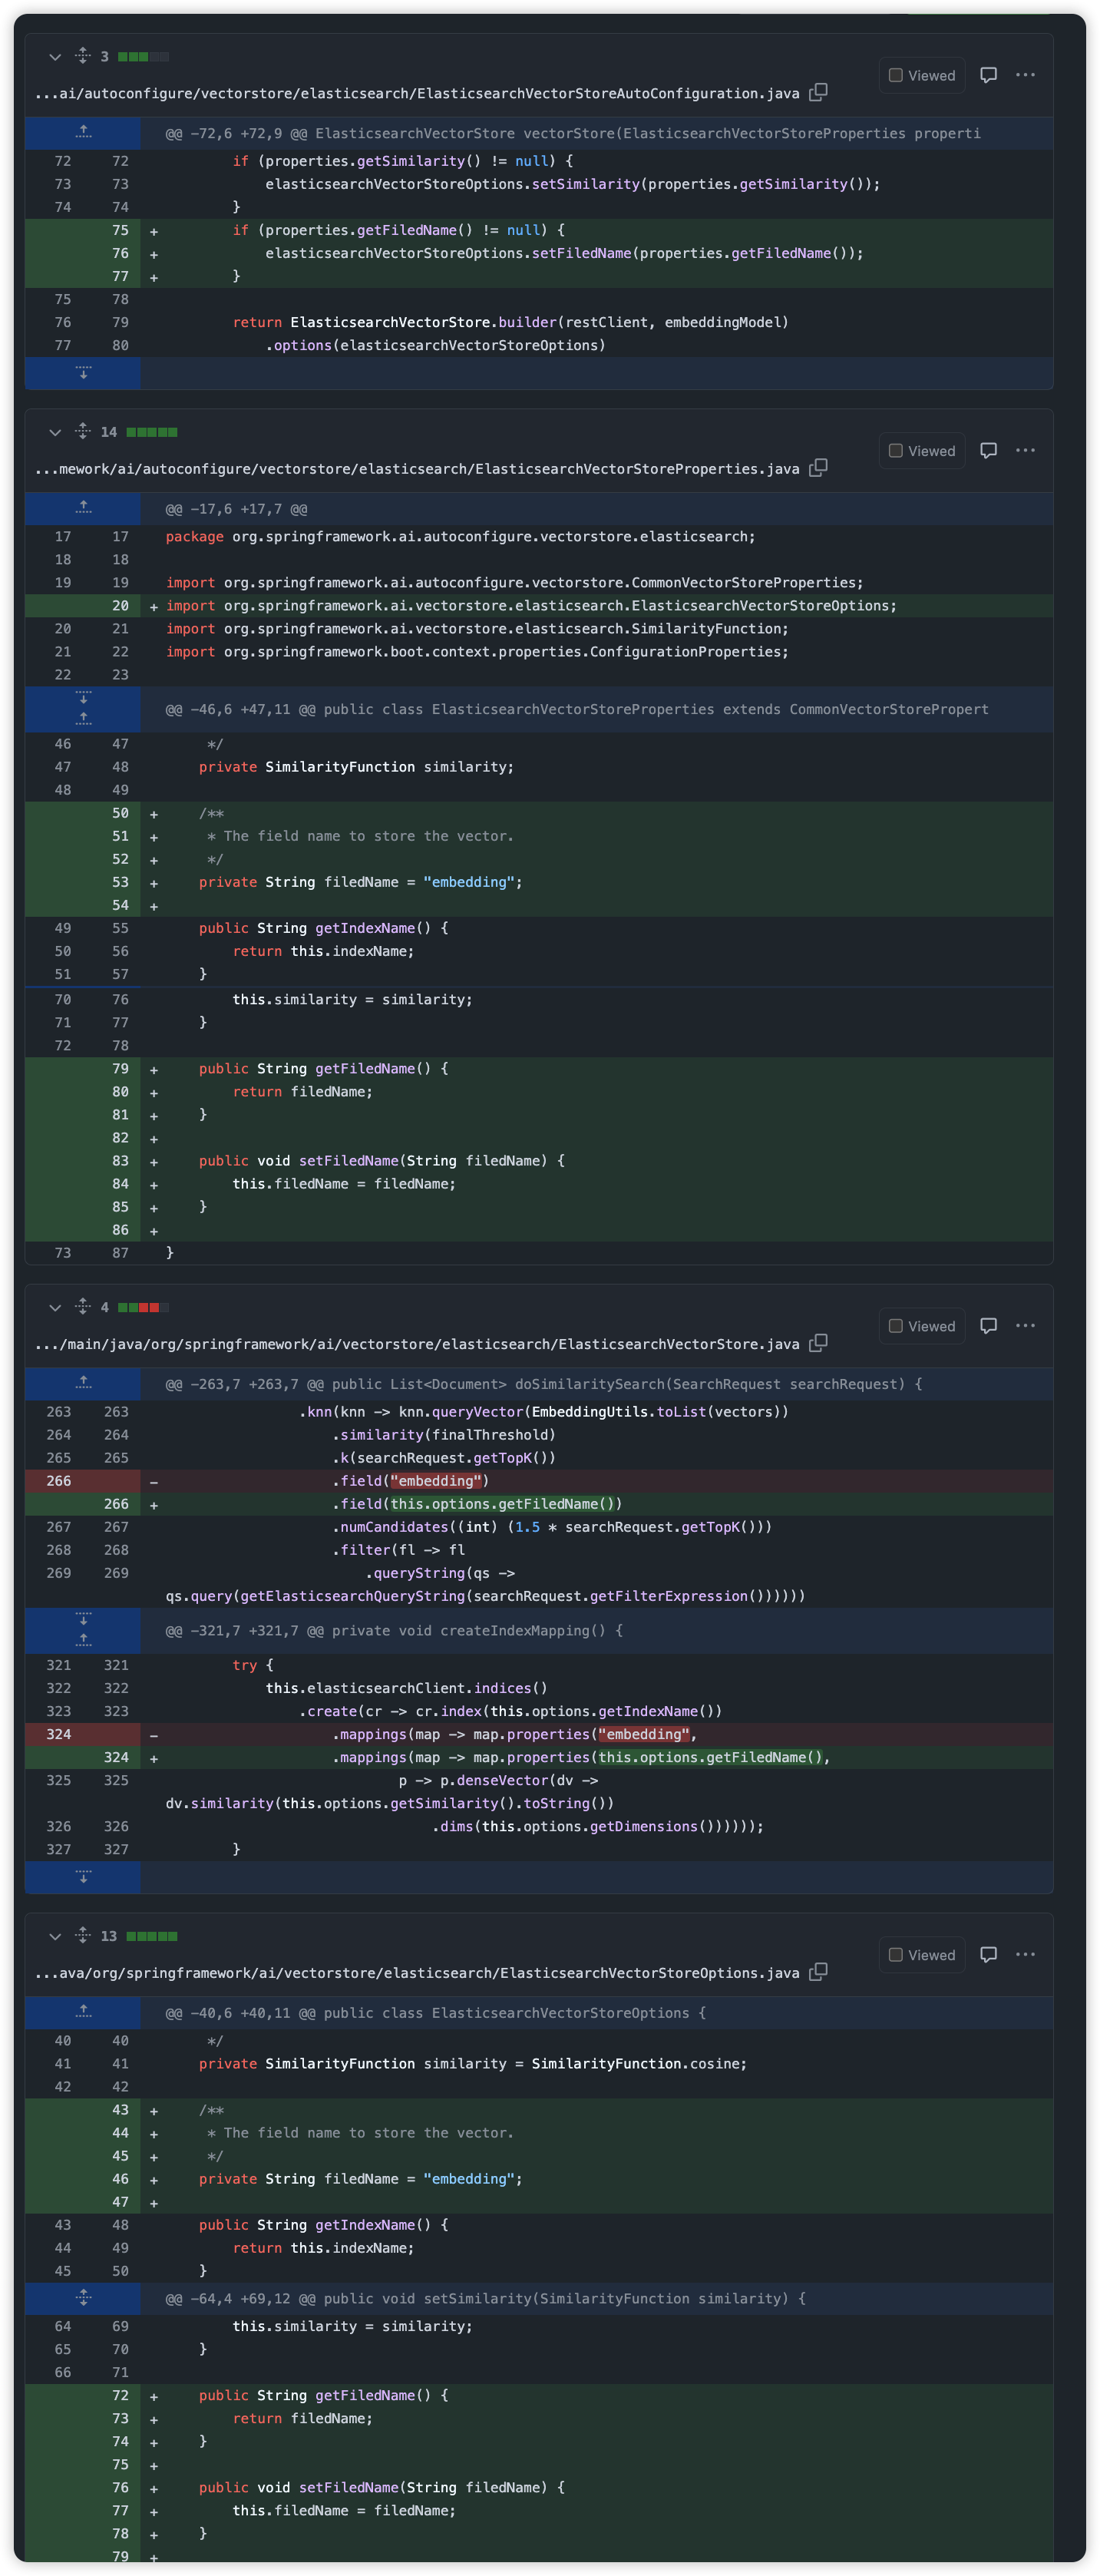Collapse the ElasticsearchVectorStoreProperties.java diff

coord(55,432)
